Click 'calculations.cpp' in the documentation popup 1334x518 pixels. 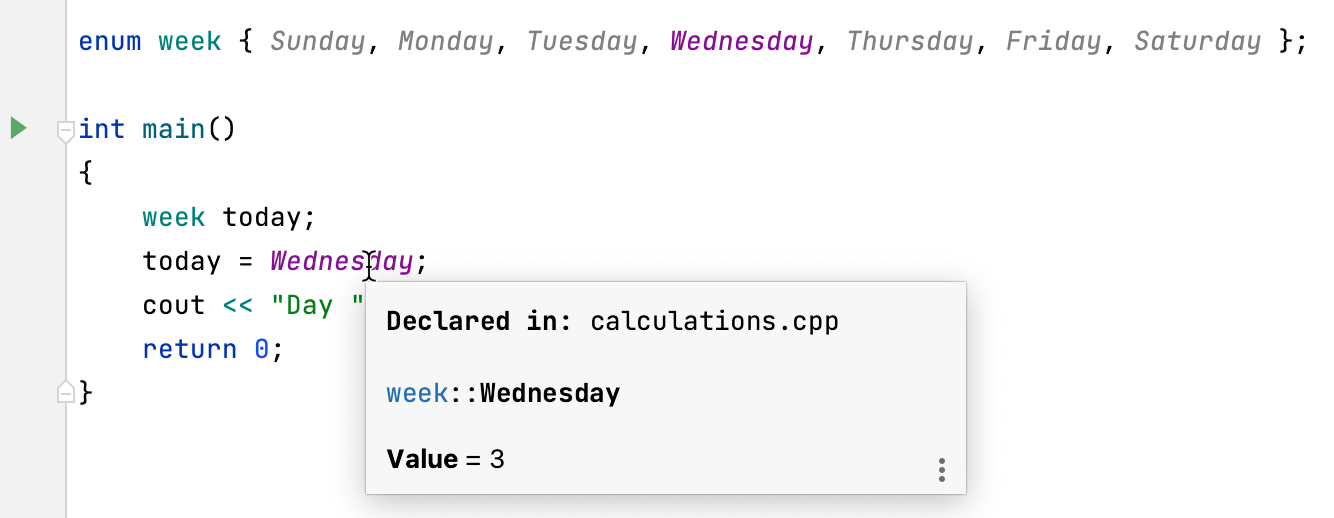(714, 321)
